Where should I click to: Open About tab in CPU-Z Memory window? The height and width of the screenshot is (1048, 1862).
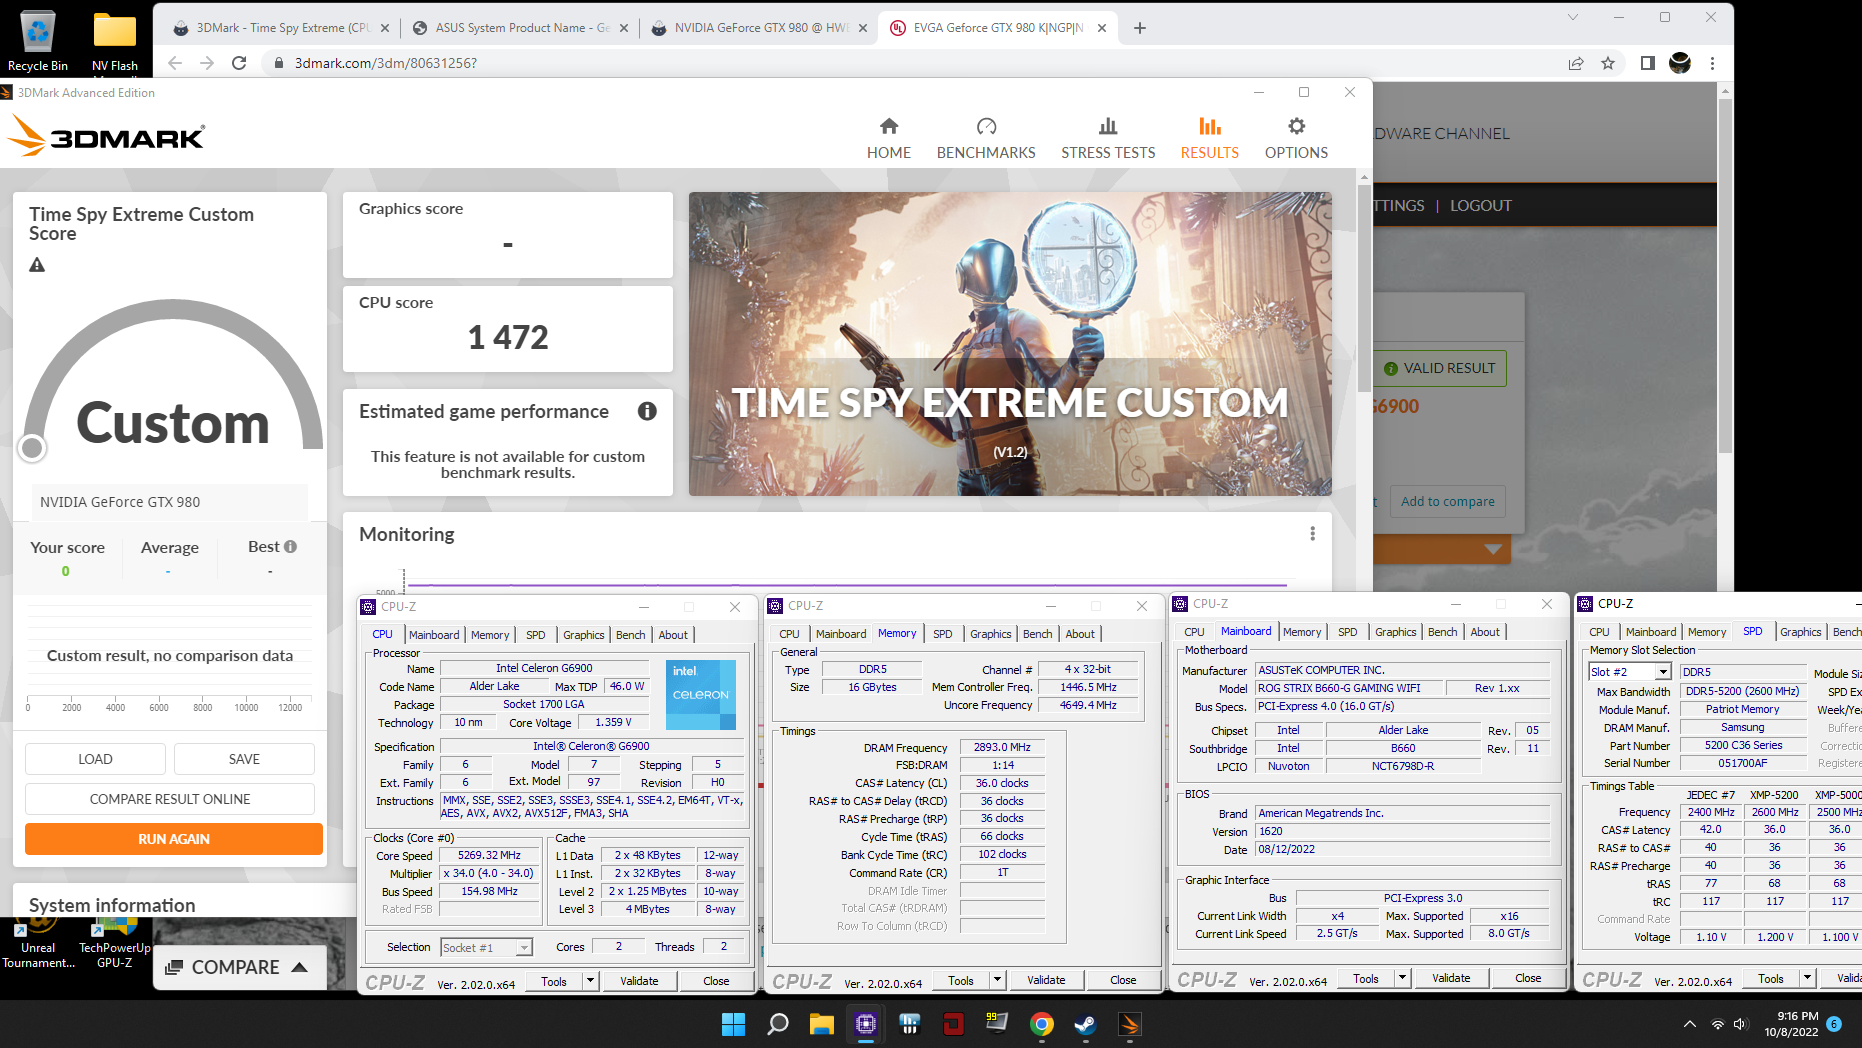click(1079, 634)
